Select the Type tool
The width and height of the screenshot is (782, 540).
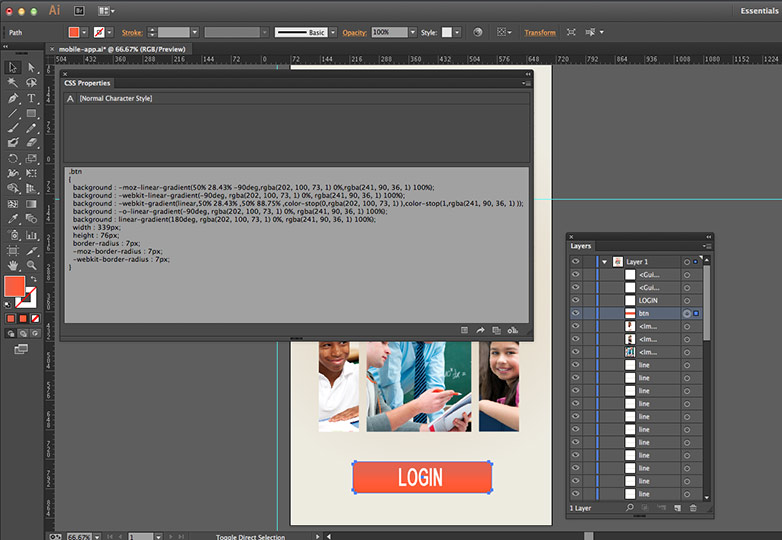(x=31, y=98)
